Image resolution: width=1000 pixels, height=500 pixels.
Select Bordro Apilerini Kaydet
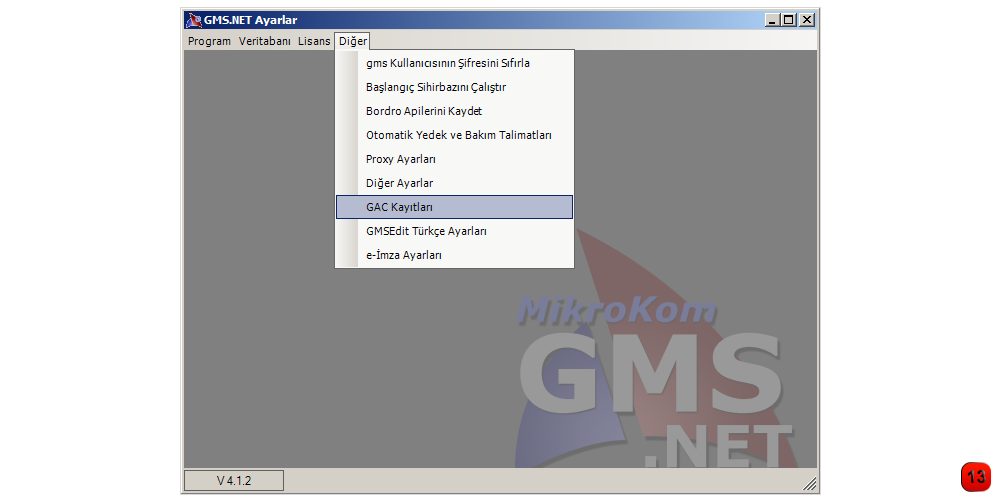454,111
